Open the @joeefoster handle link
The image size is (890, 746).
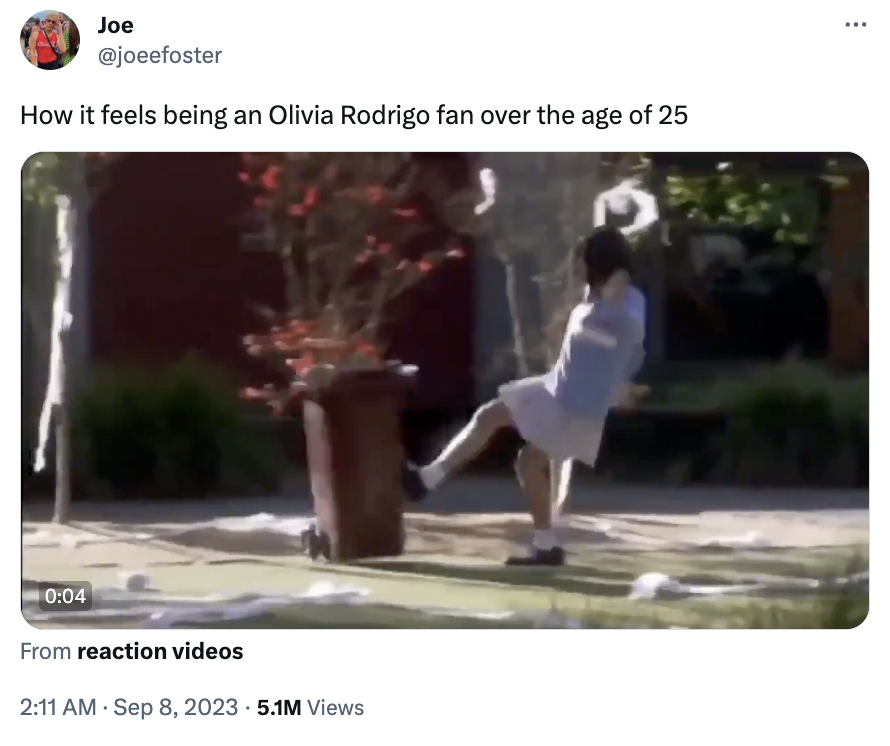tap(160, 55)
